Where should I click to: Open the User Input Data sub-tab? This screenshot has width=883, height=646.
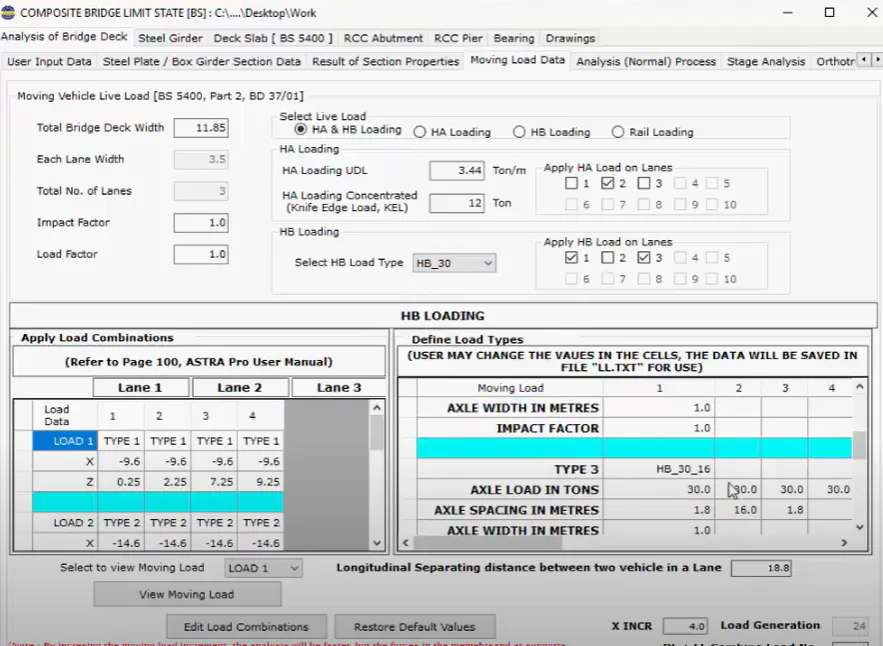point(49,61)
